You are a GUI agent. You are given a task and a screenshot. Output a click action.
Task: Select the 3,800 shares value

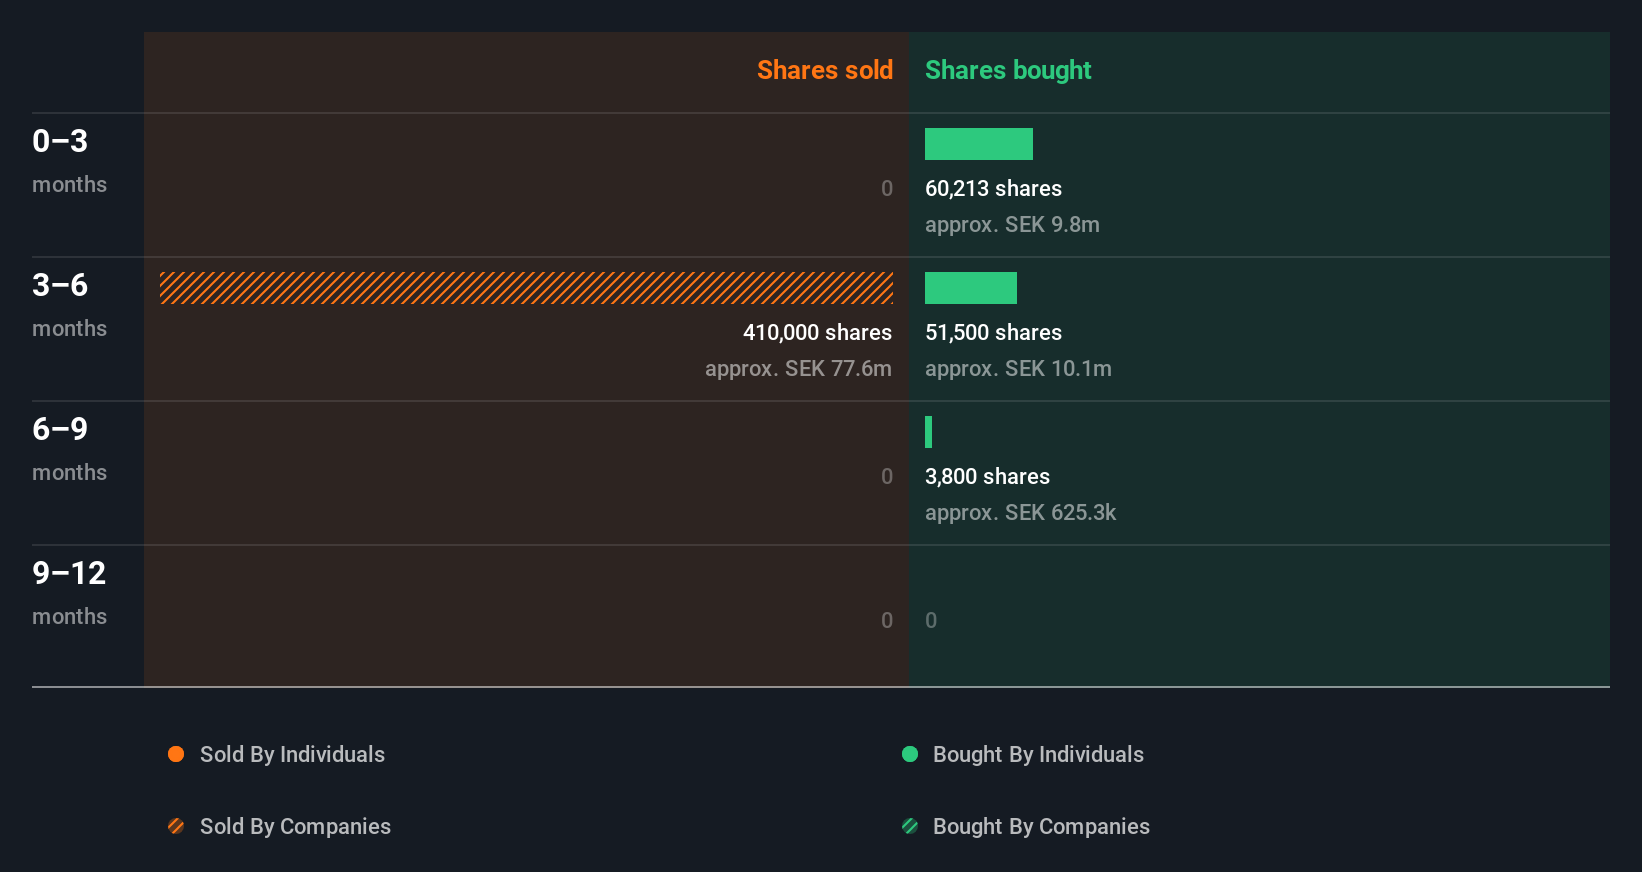click(x=987, y=476)
